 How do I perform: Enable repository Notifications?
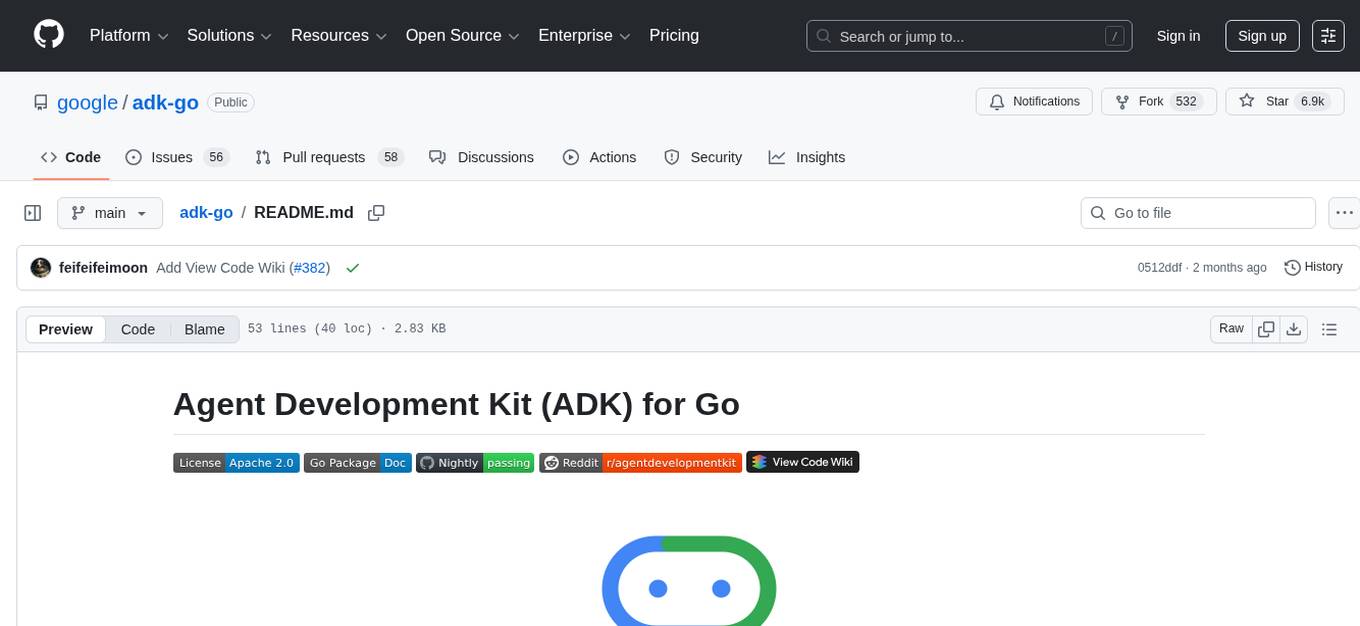1034,101
